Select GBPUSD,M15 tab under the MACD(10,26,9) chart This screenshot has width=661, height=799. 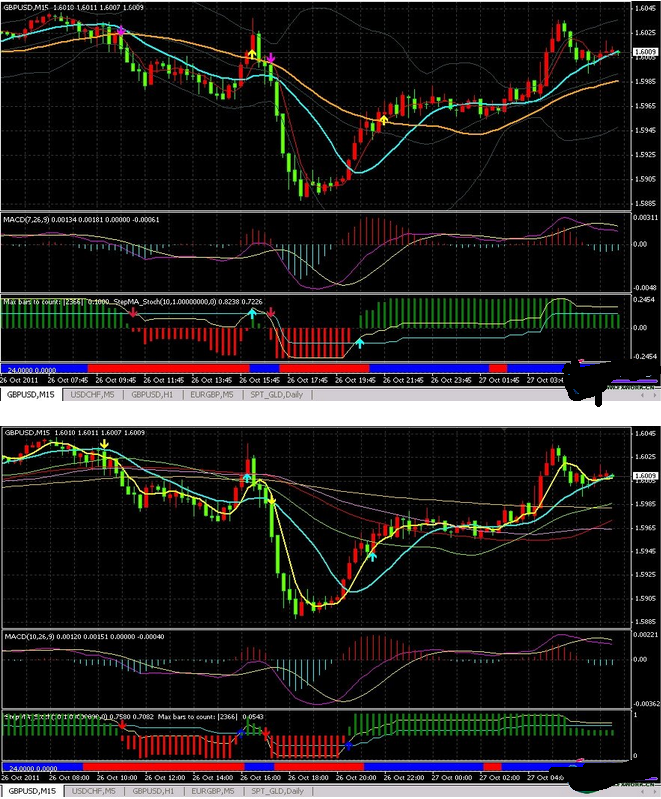[x=32, y=791]
